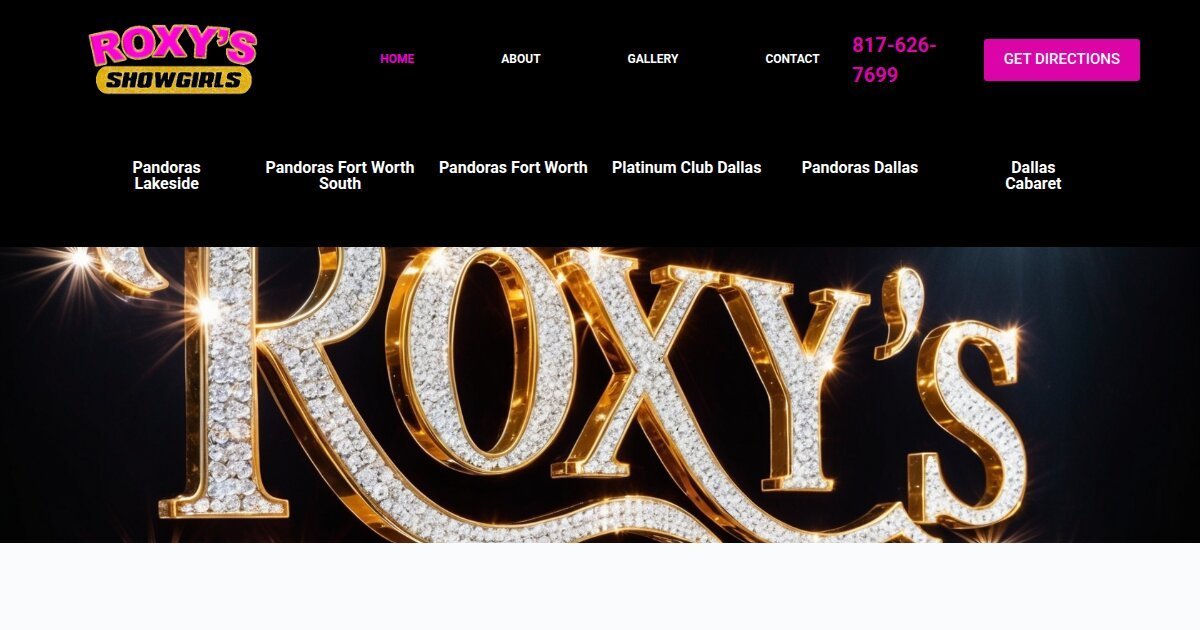Click the Get Directions button
This screenshot has width=1200, height=630.
(x=1062, y=60)
